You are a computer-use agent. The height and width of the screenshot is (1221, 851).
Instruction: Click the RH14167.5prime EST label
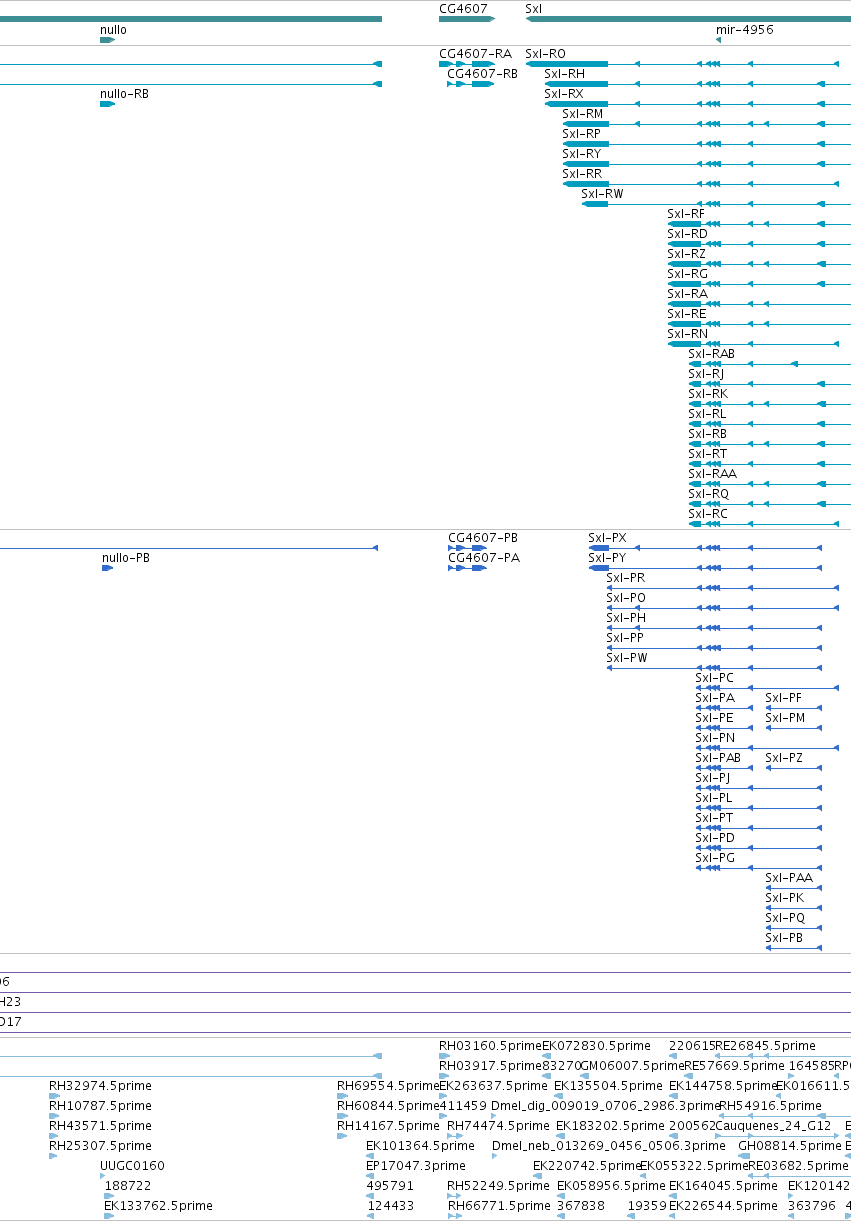(389, 1126)
